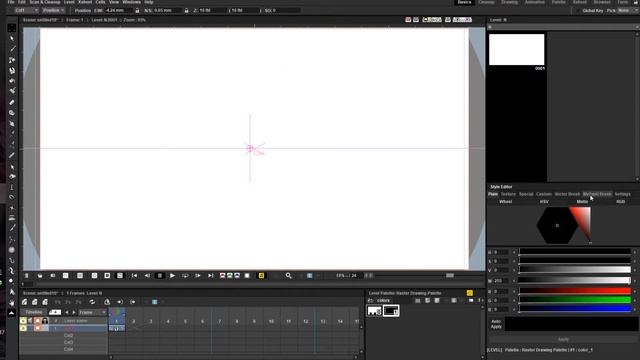
Task: Toggle the Wheel button in Style Editor
Action: 505,202
